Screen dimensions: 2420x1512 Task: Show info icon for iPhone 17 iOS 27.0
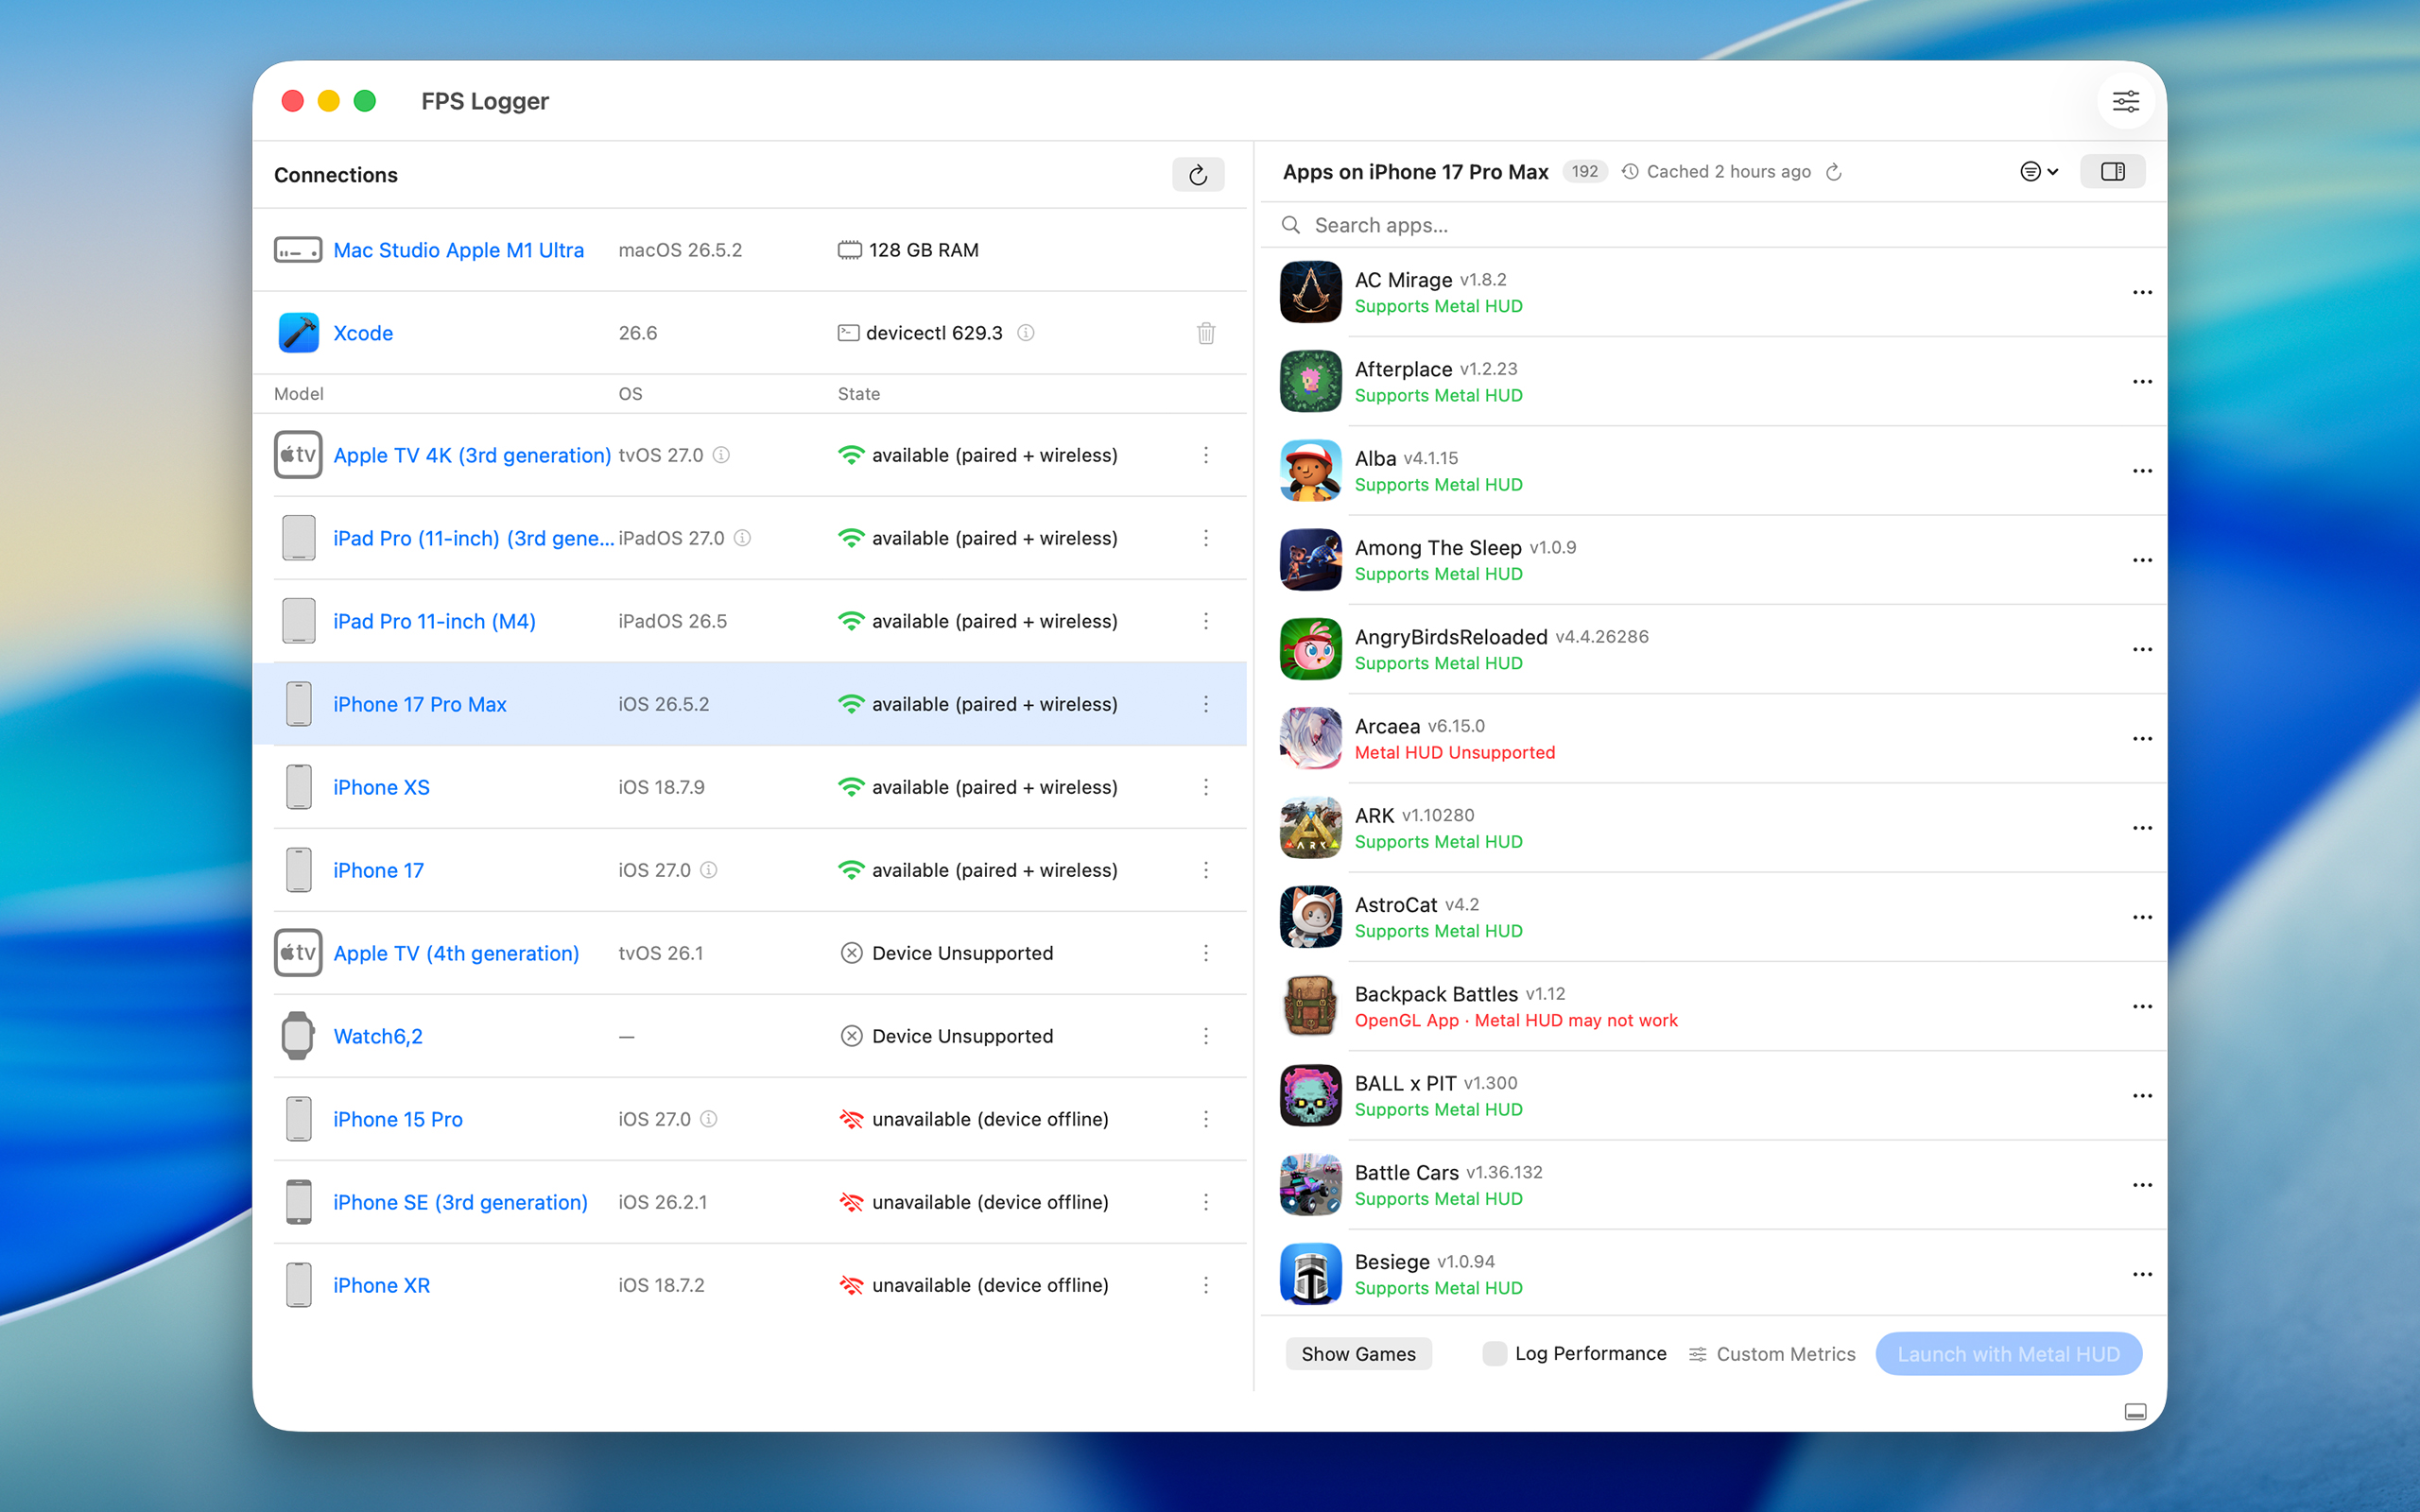click(708, 870)
